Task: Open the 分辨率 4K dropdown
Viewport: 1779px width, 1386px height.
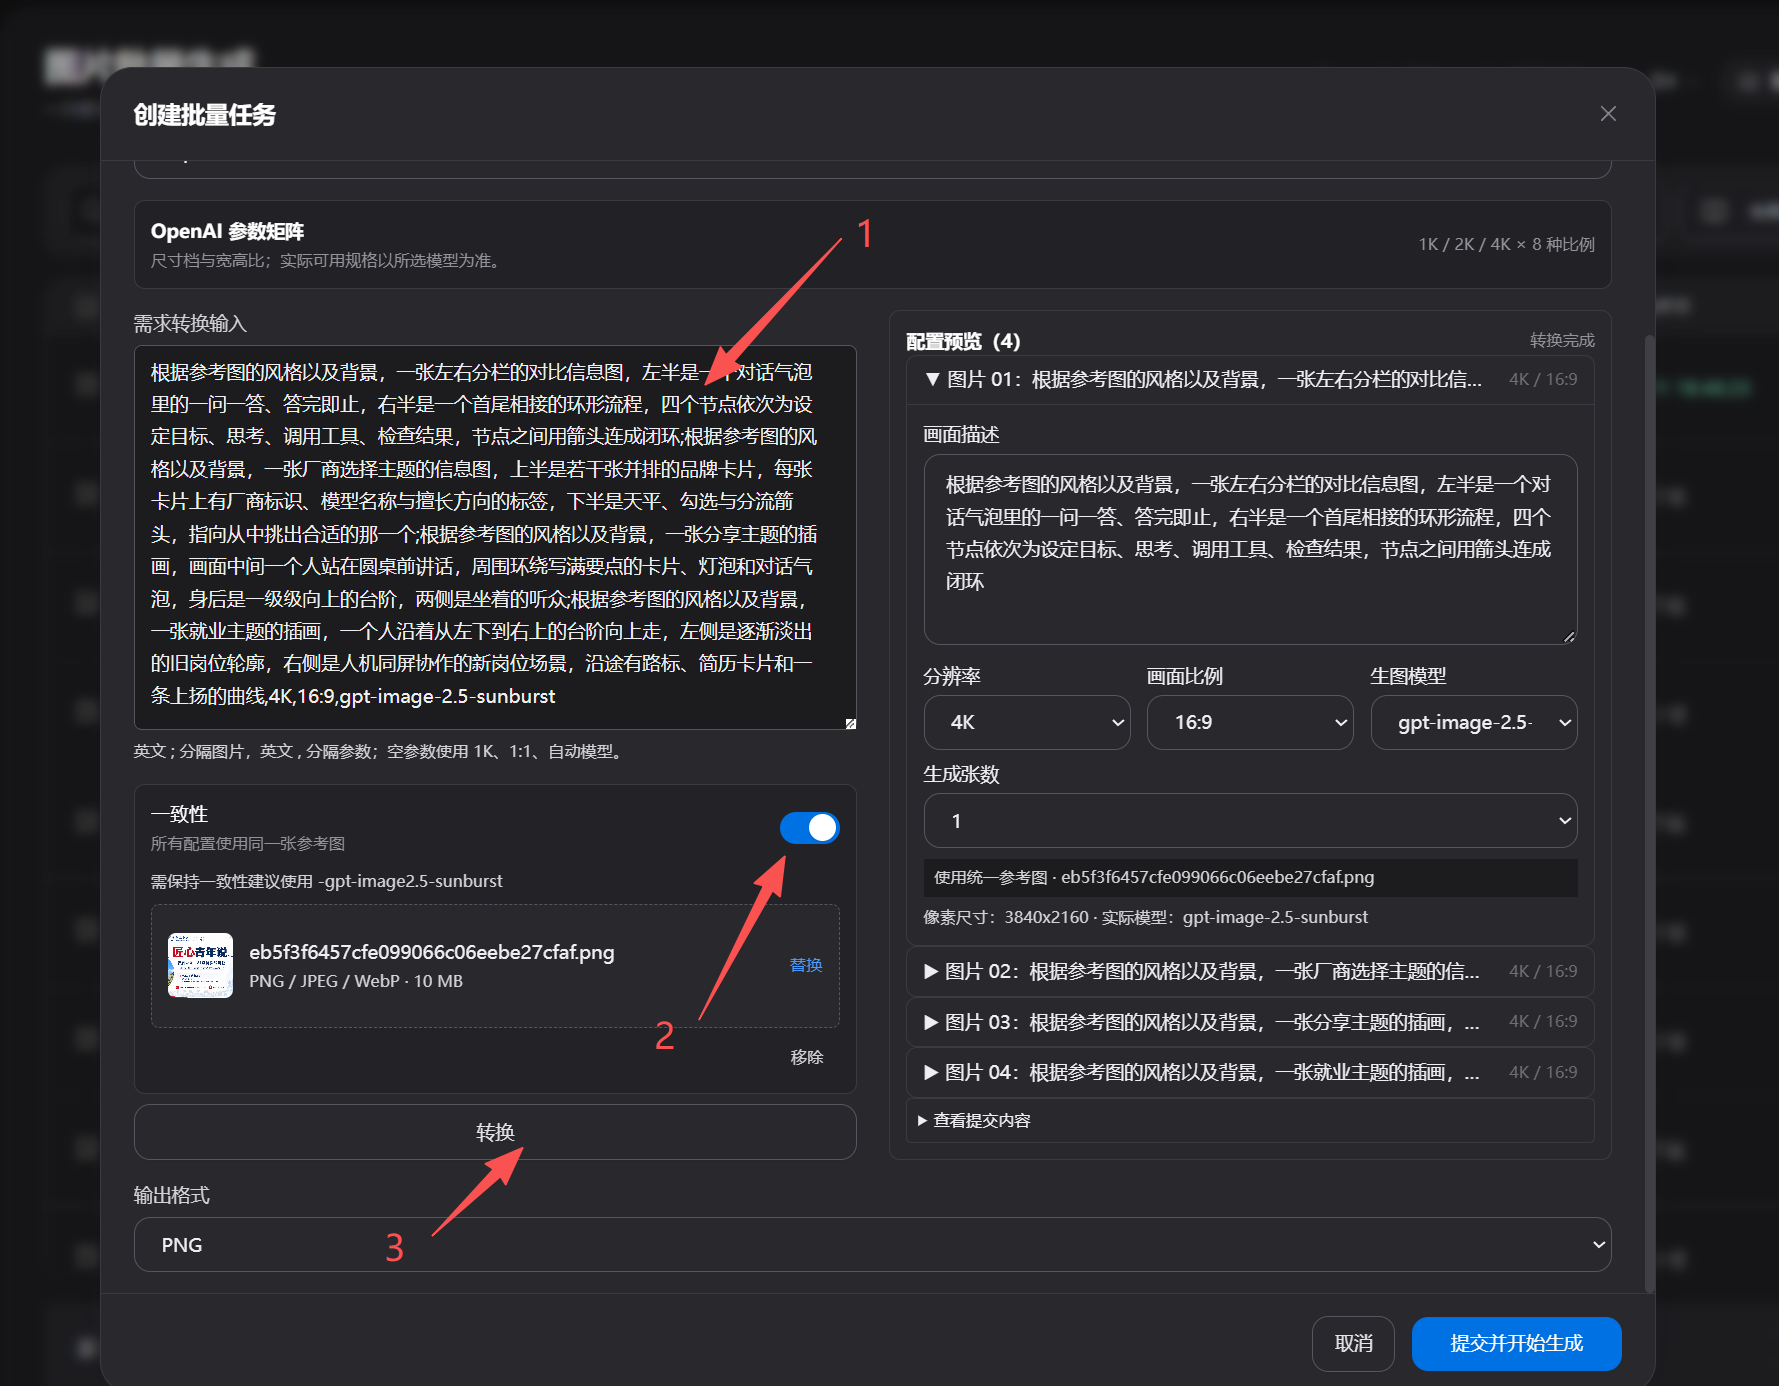Action: click(1027, 722)
